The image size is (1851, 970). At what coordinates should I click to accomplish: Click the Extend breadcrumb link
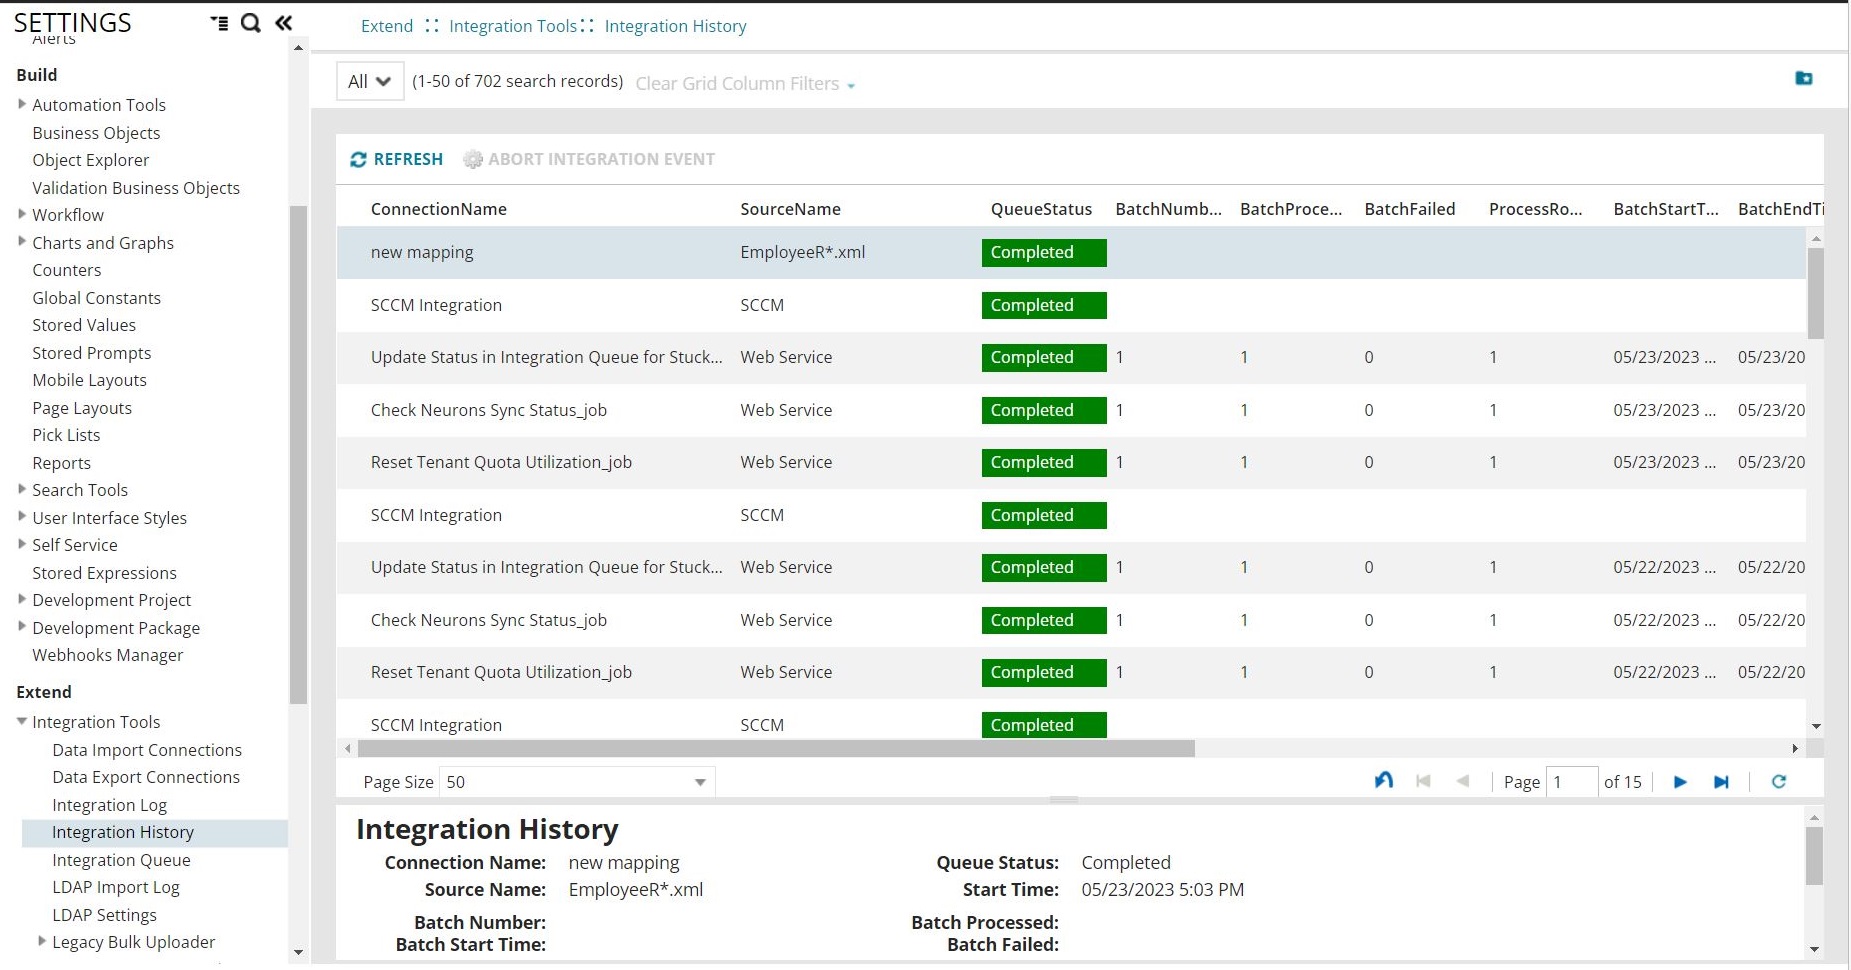click(387, 26)
